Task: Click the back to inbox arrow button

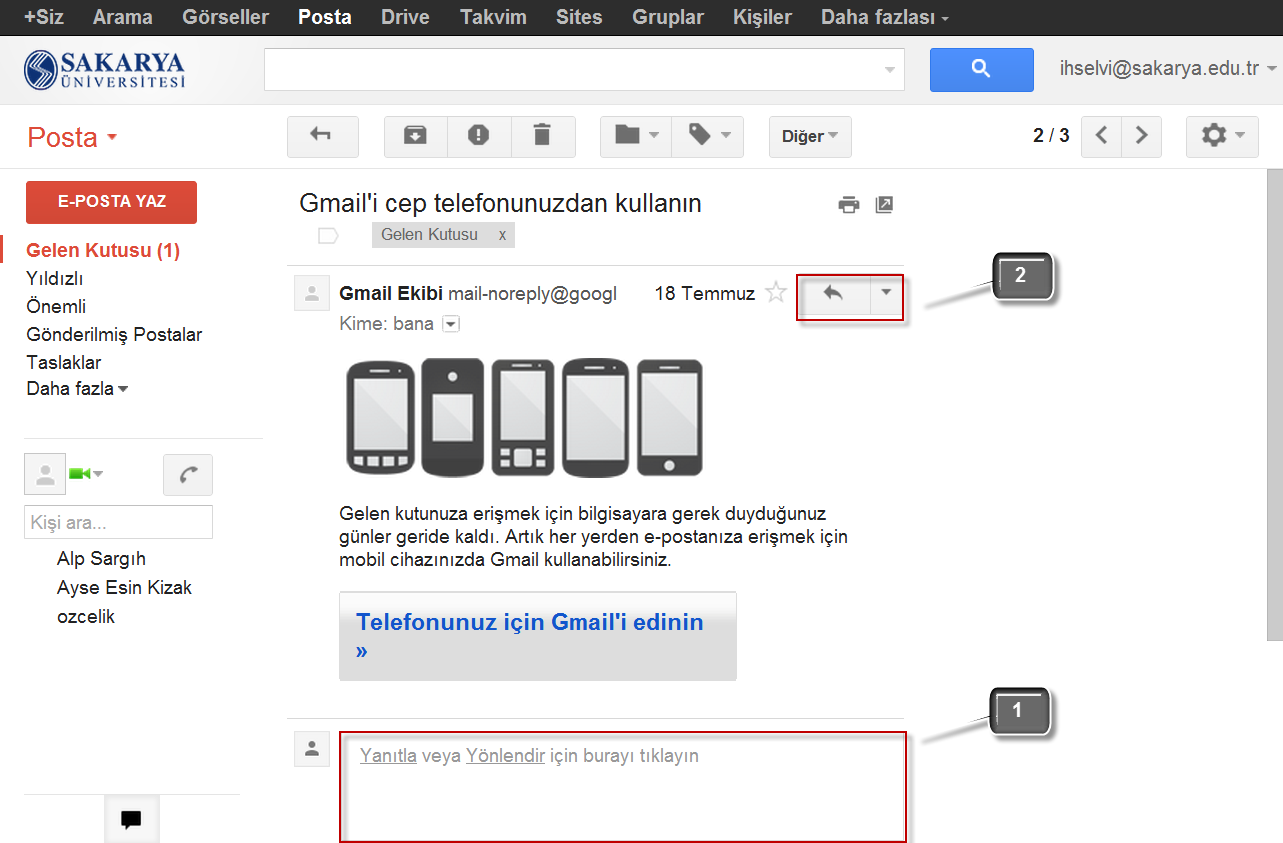Action: tap(322, 137)
